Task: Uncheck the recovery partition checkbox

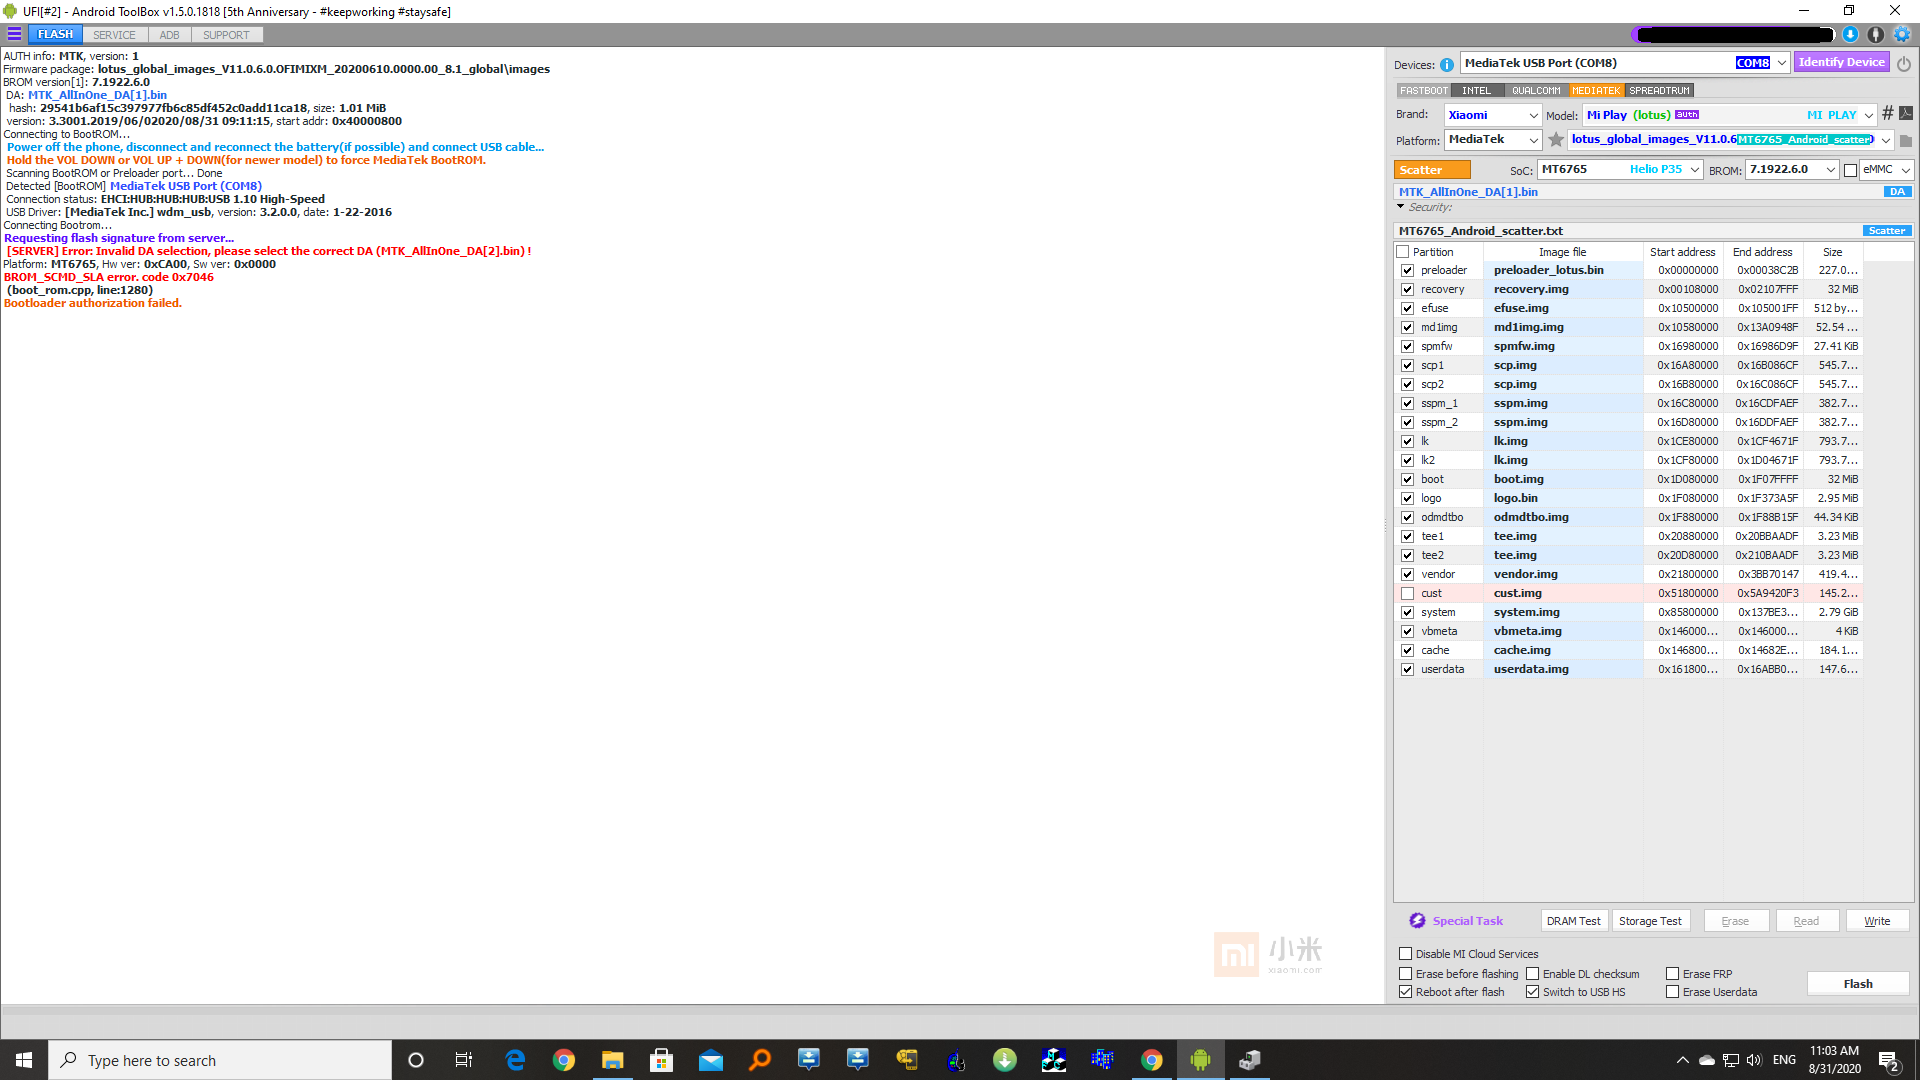Action: 1407,289
